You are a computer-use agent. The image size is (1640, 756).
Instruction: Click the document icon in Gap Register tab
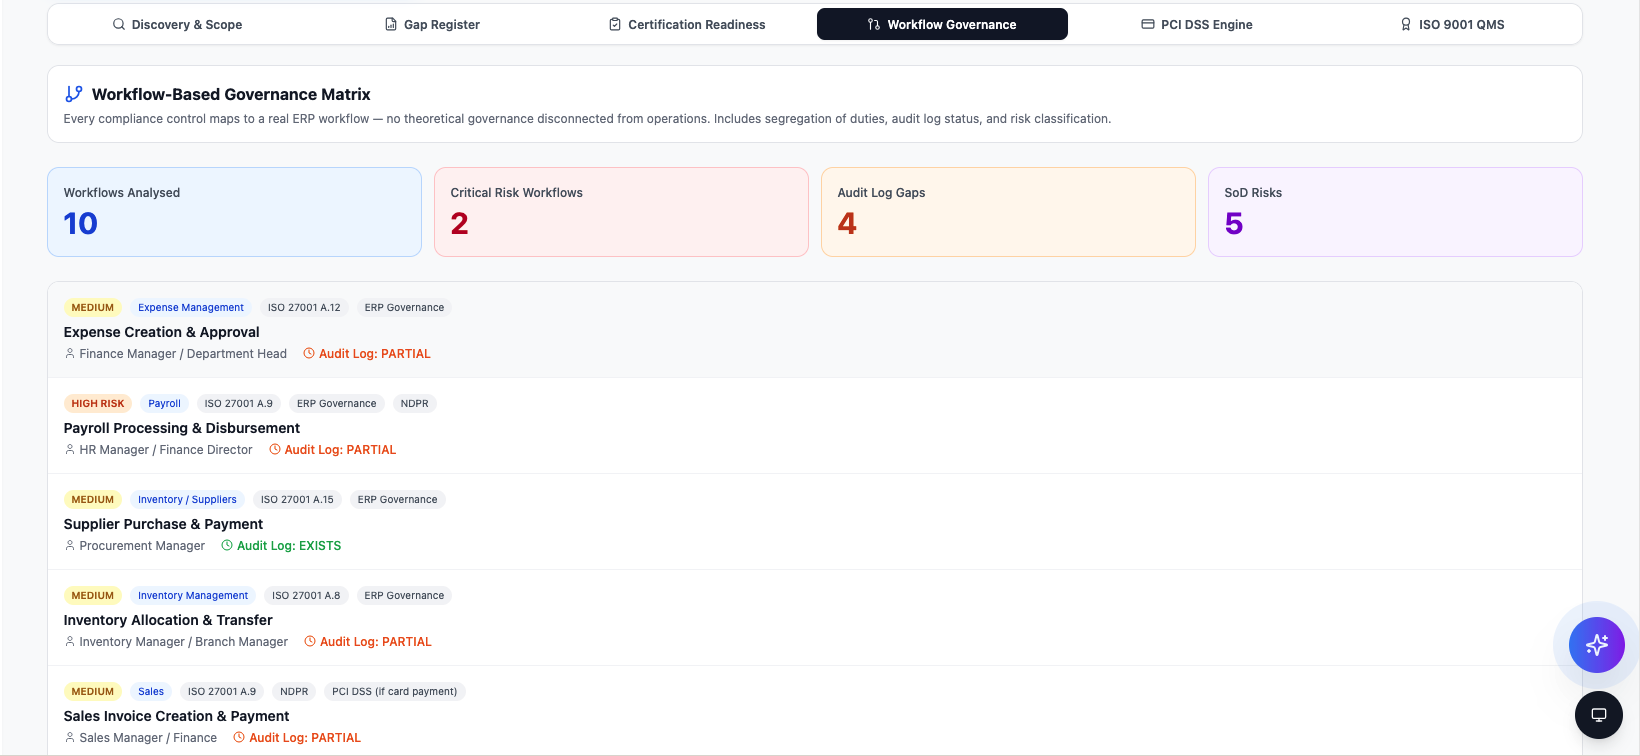click(391, 24)
